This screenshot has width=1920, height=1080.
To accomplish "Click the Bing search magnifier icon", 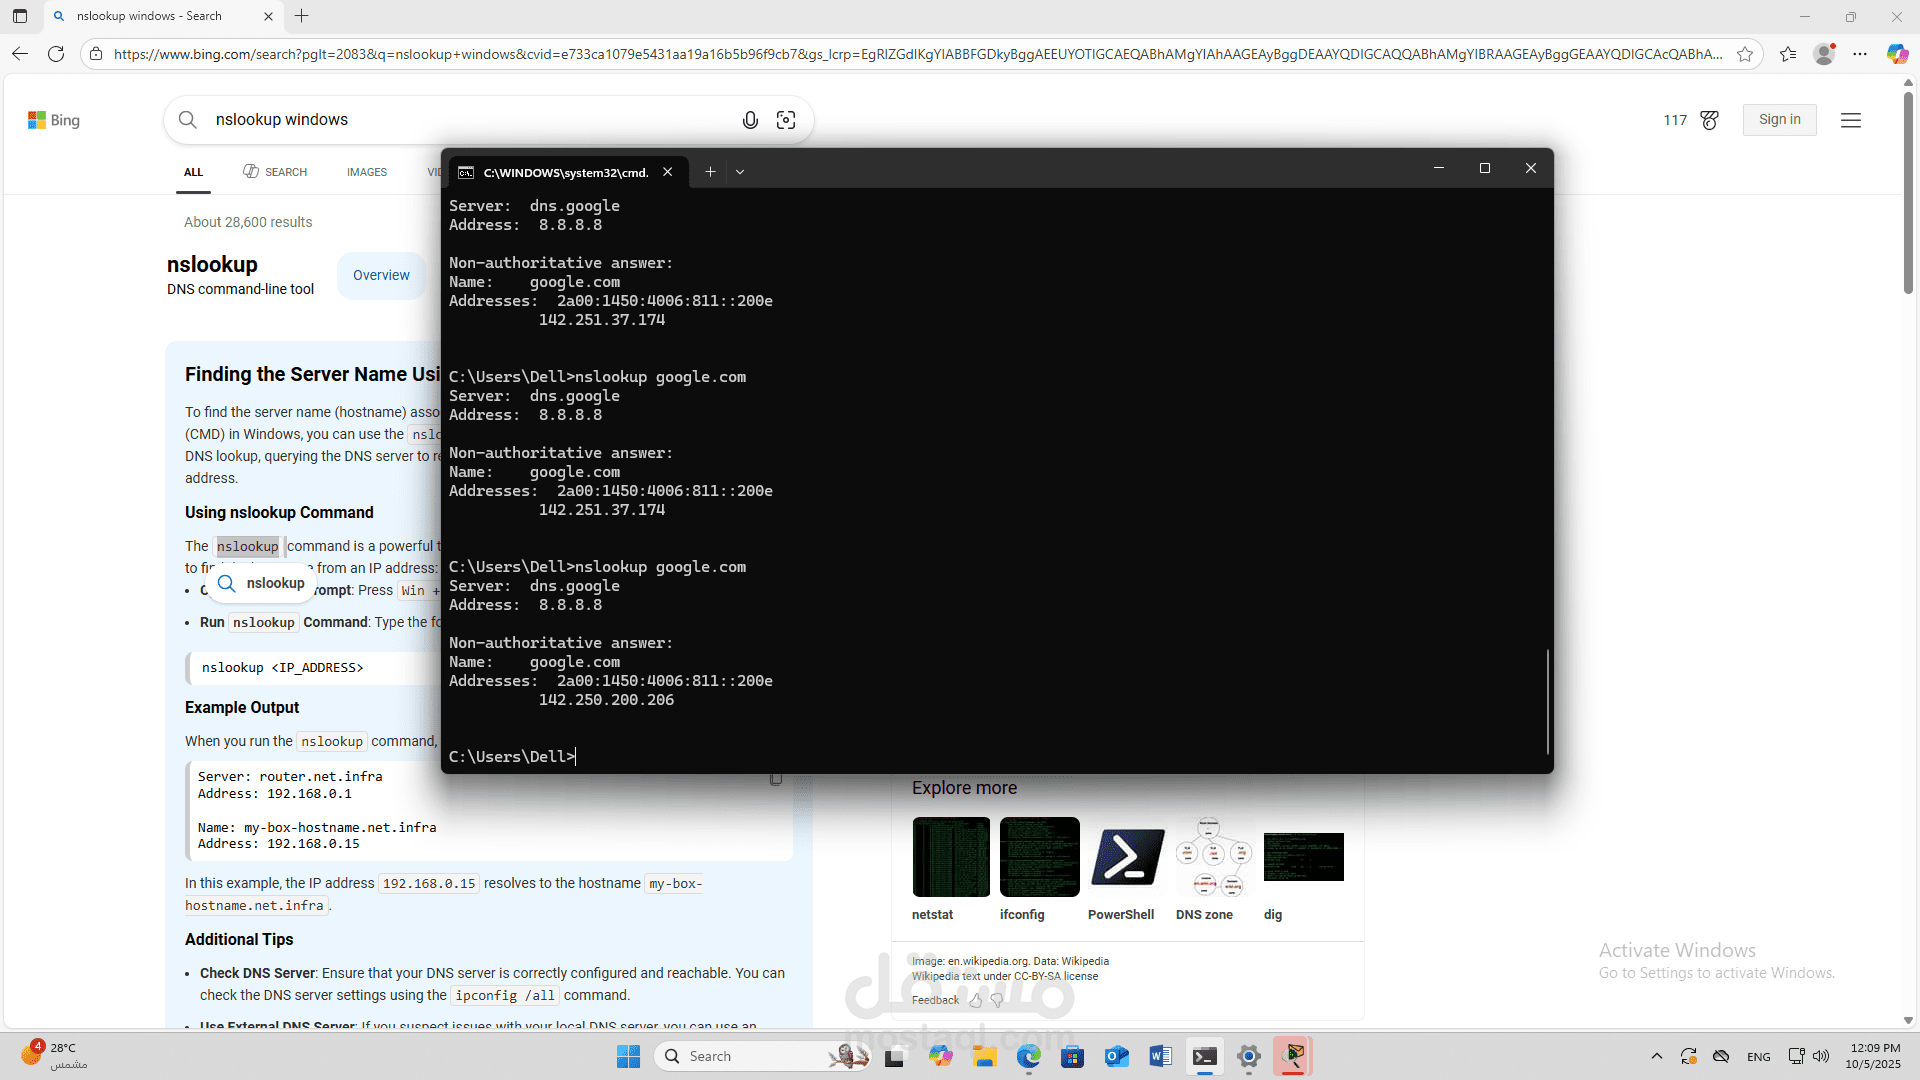I will pyautogui.click(x=187, y=120).
